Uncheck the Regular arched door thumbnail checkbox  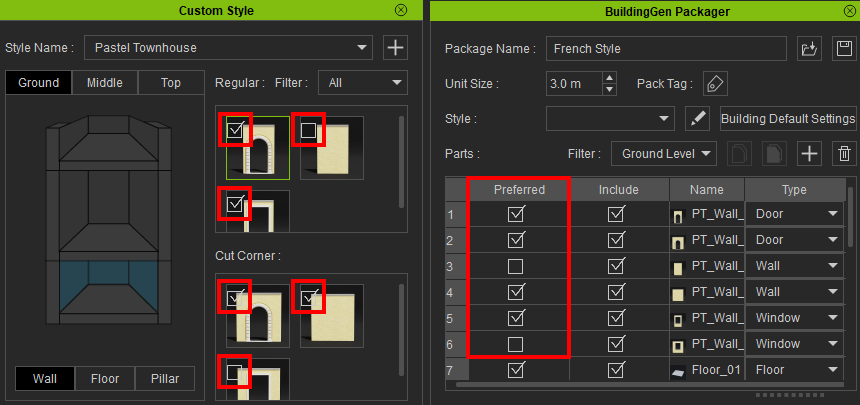pos(235,130)
